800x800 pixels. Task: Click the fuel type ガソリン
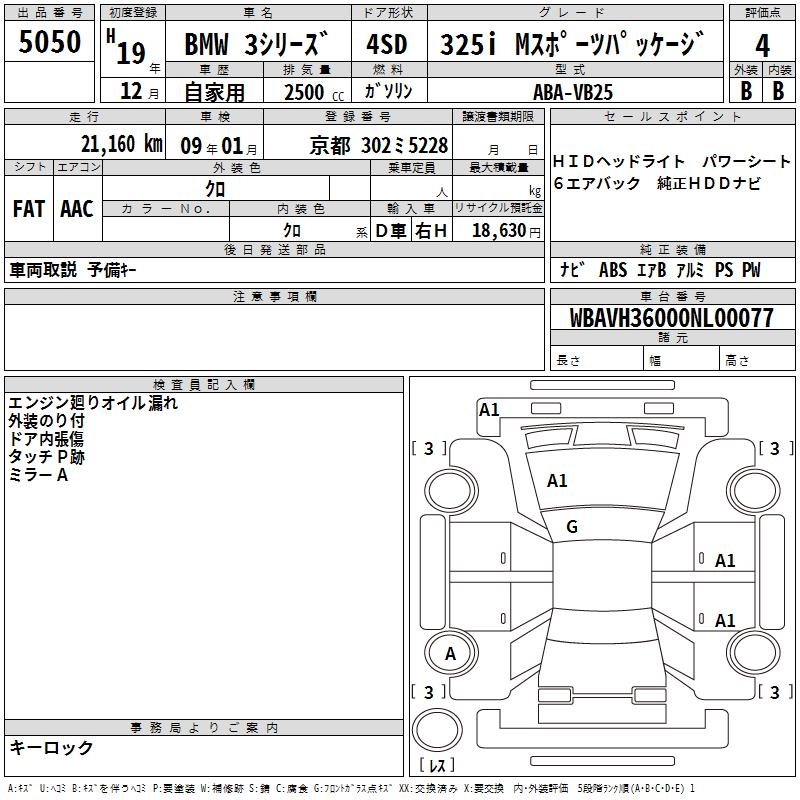coord(388,91)
